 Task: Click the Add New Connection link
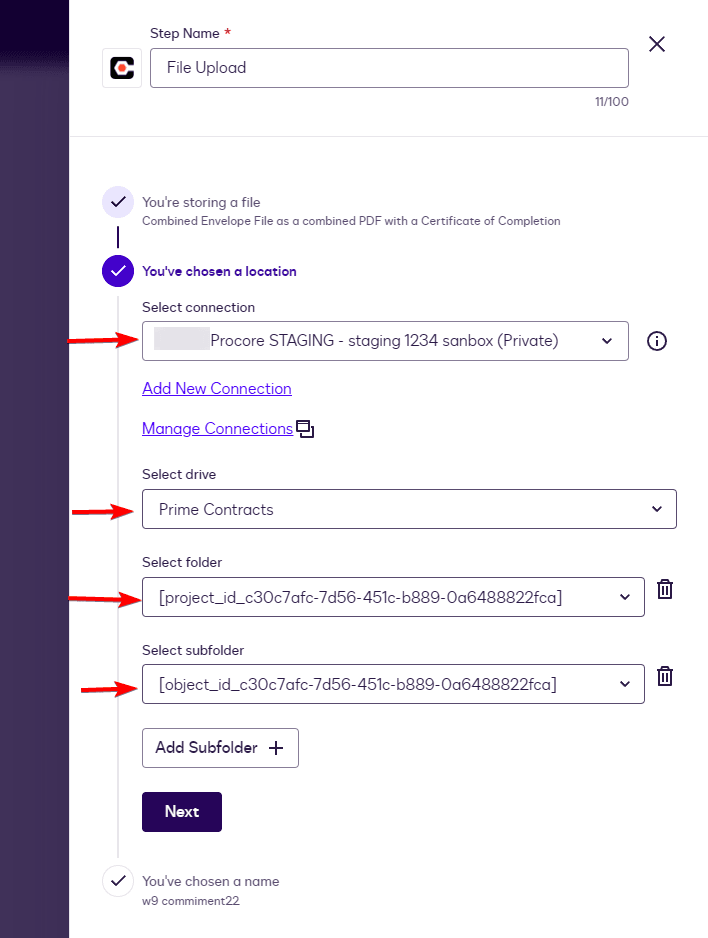coord(217,388)
